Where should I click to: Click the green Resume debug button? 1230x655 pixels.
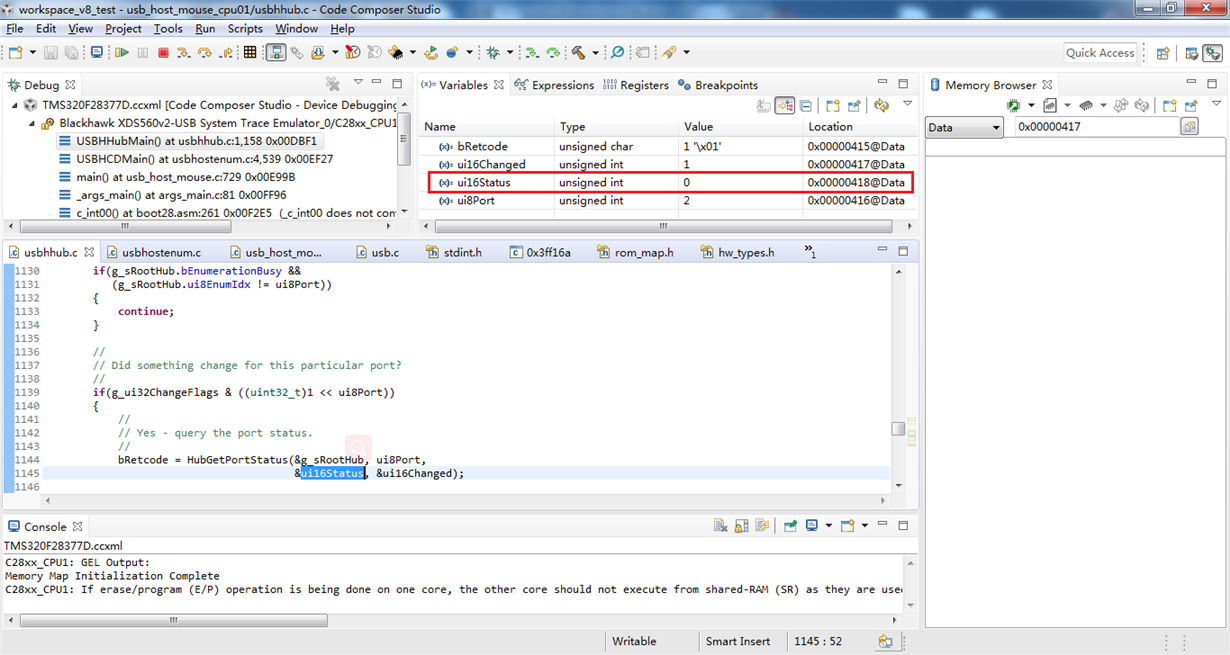click(122, 53)
